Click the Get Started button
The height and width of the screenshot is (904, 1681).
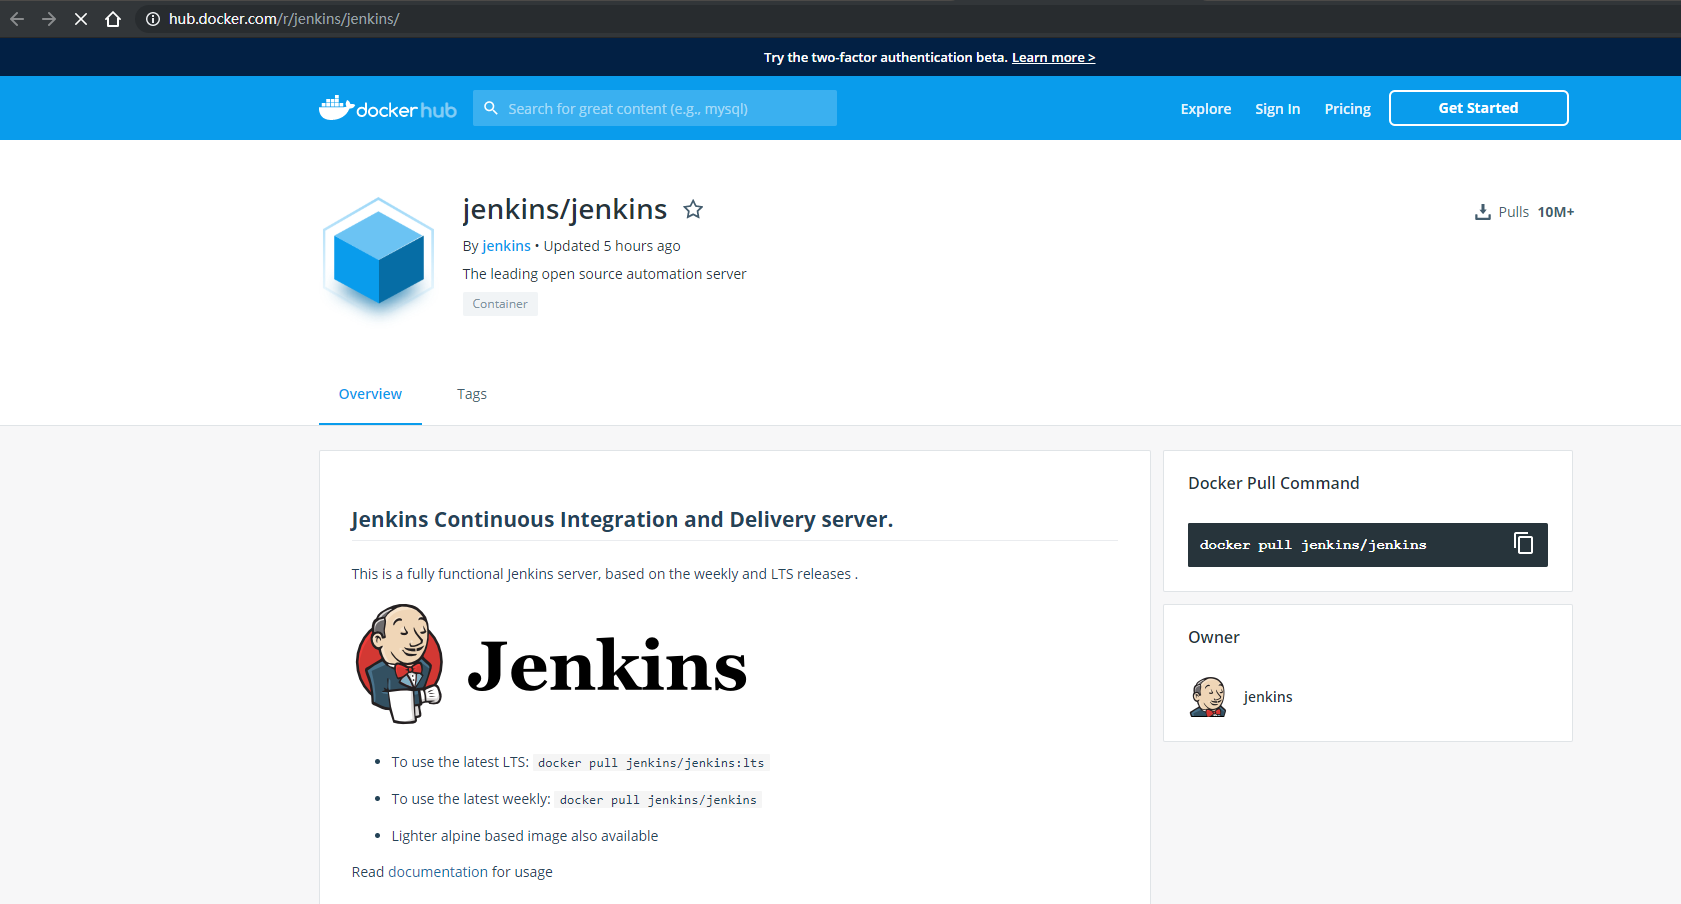point(1478,108)
